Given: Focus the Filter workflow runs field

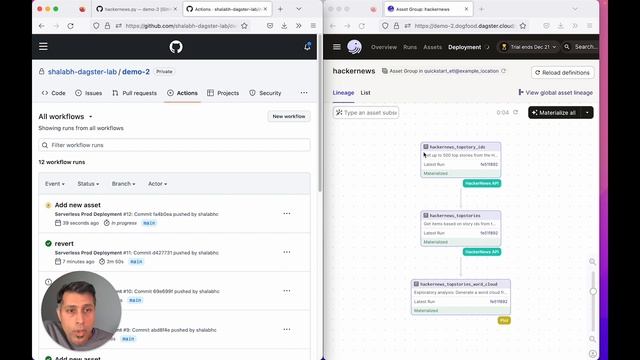Looking at the screenshot, I should [x=174, y=145].
